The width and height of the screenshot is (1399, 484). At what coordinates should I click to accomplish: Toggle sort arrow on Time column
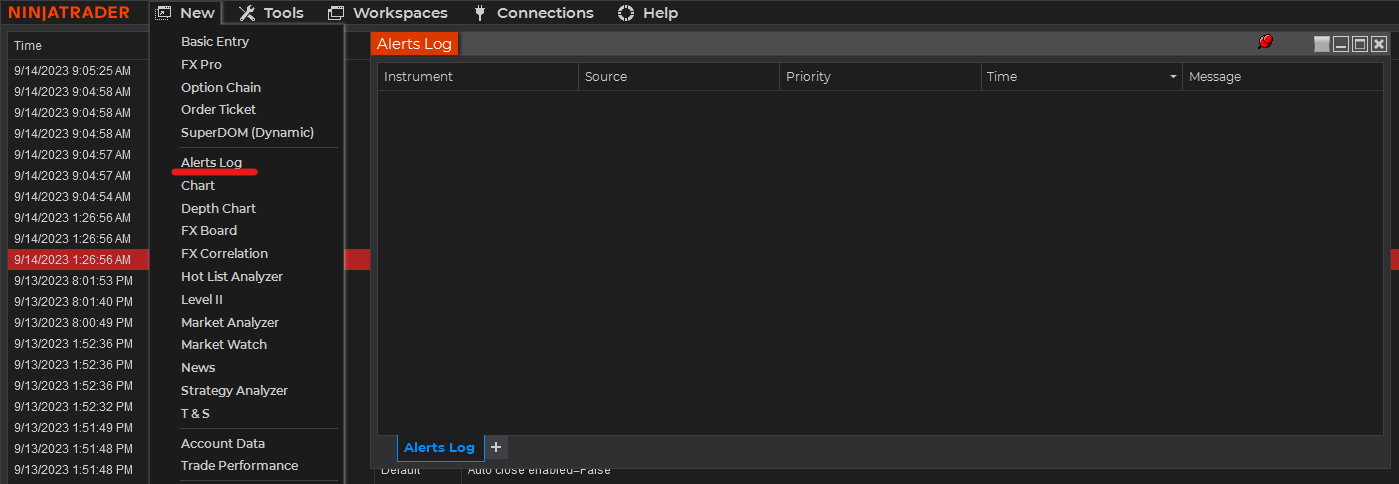1173,77
